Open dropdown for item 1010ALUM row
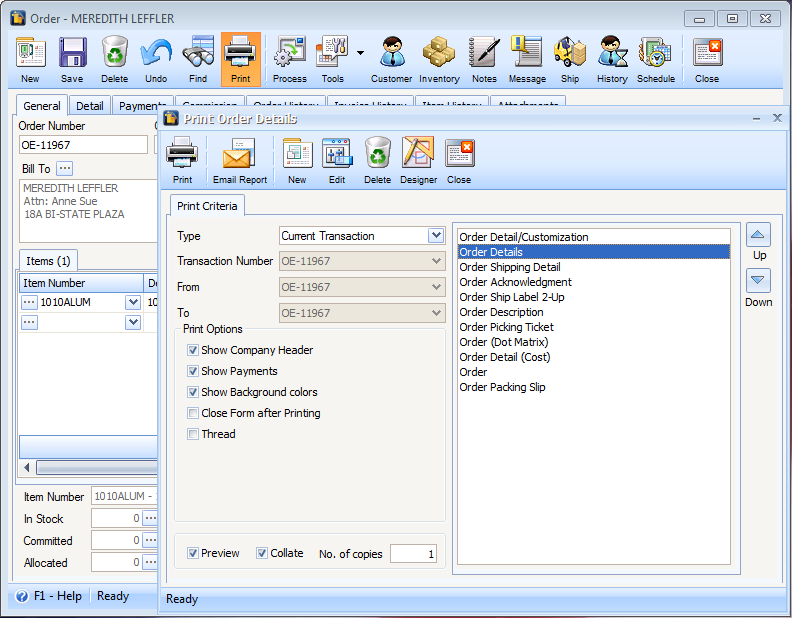Screen dimensions: 792x618 [133, 302]
